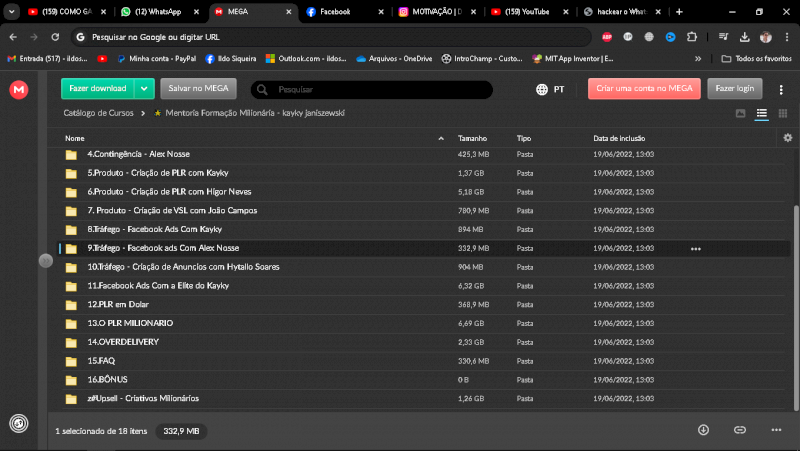The height and width of the screenshot is (451, 800).
Task: Open three-dot menu beside Fazer login
Action: (x=780, y=89)
